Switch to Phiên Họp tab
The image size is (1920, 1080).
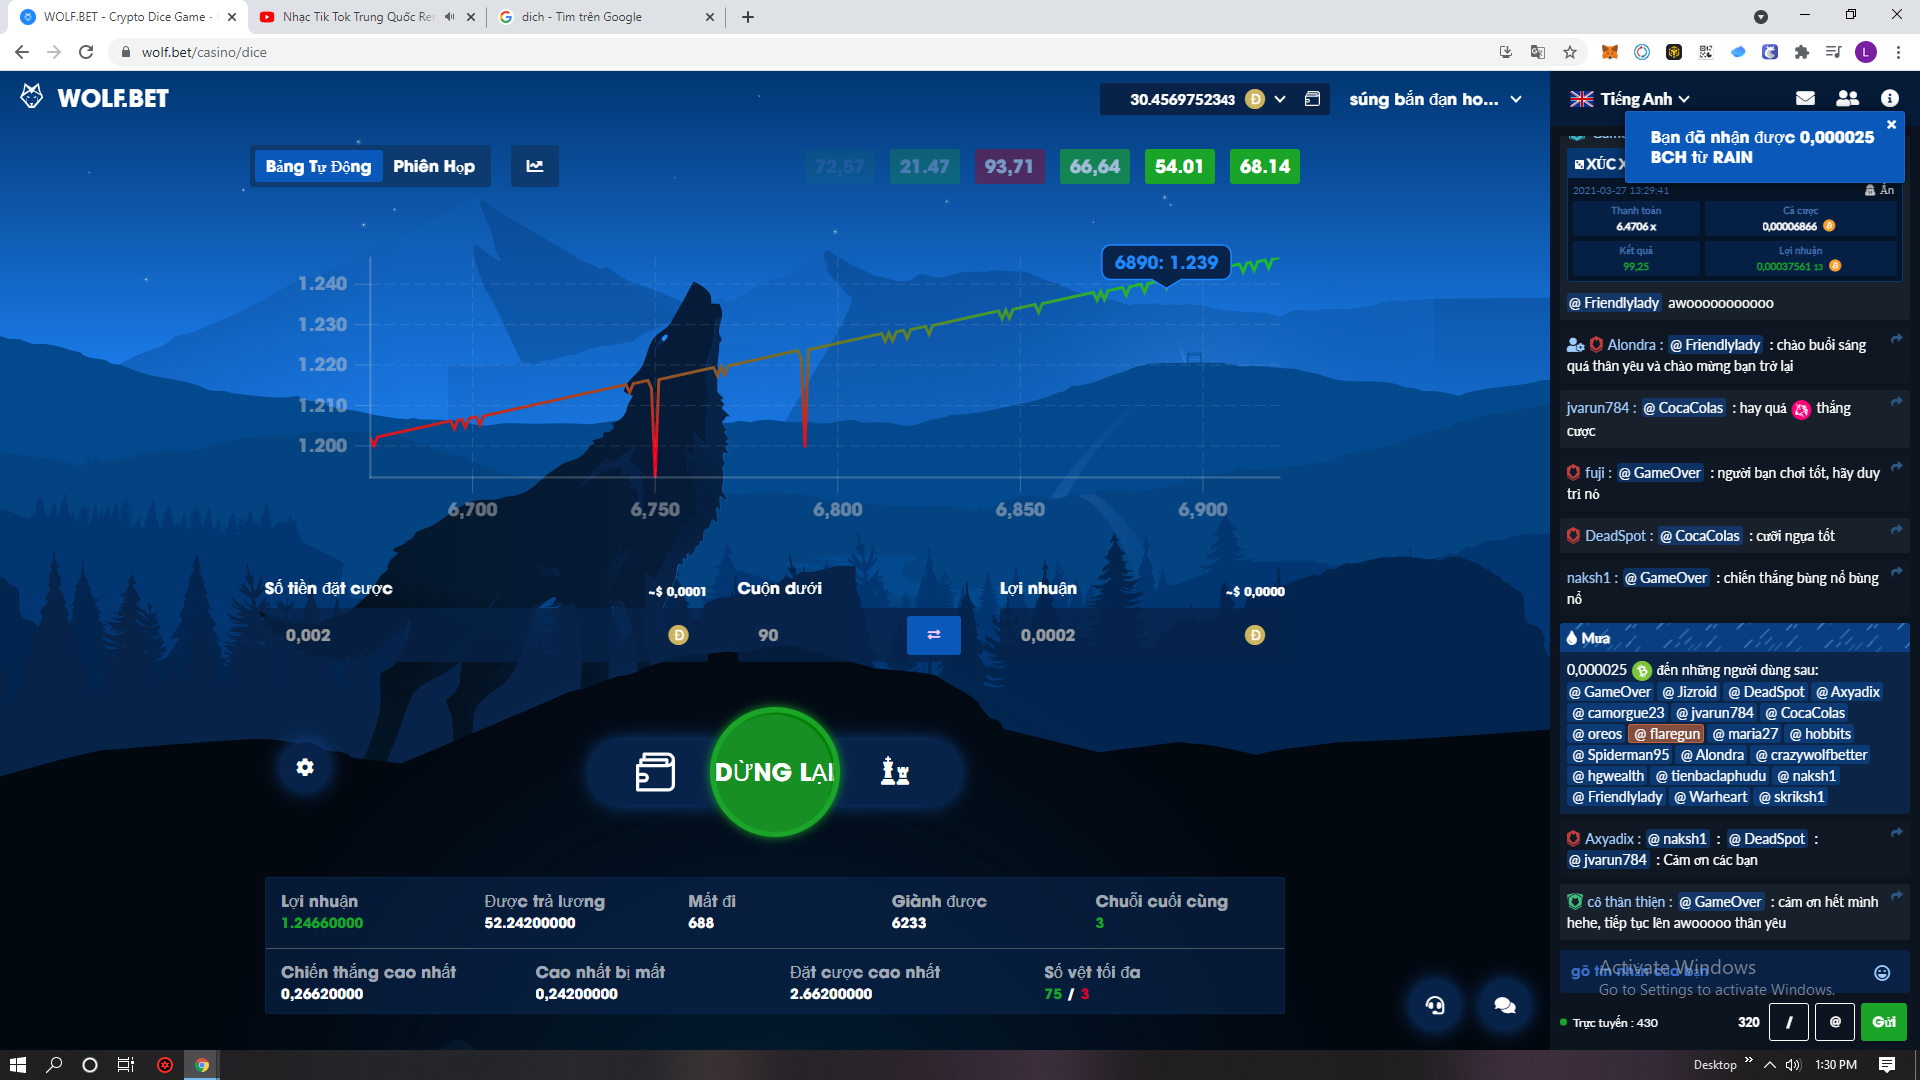[x=434, y=166]
